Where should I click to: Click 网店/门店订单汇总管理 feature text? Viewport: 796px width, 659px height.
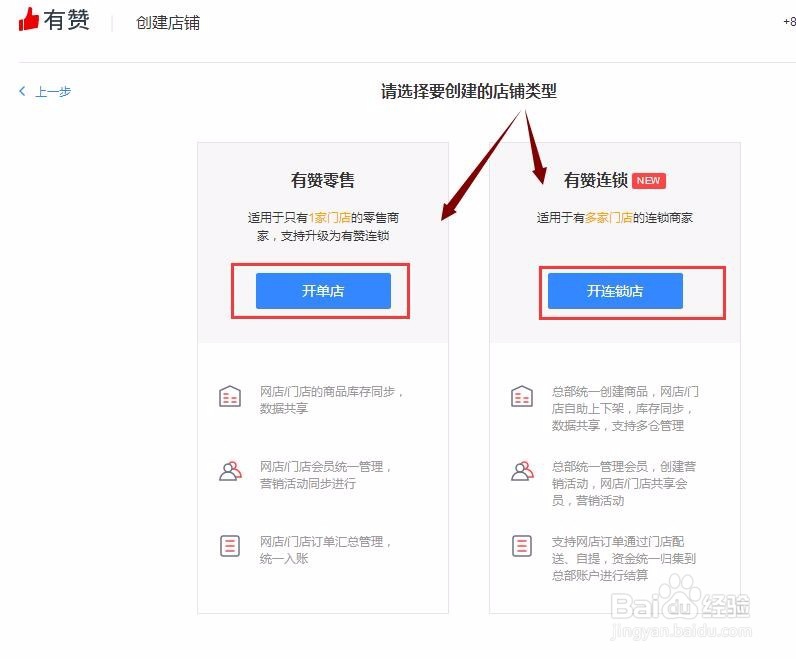[325, 542]
